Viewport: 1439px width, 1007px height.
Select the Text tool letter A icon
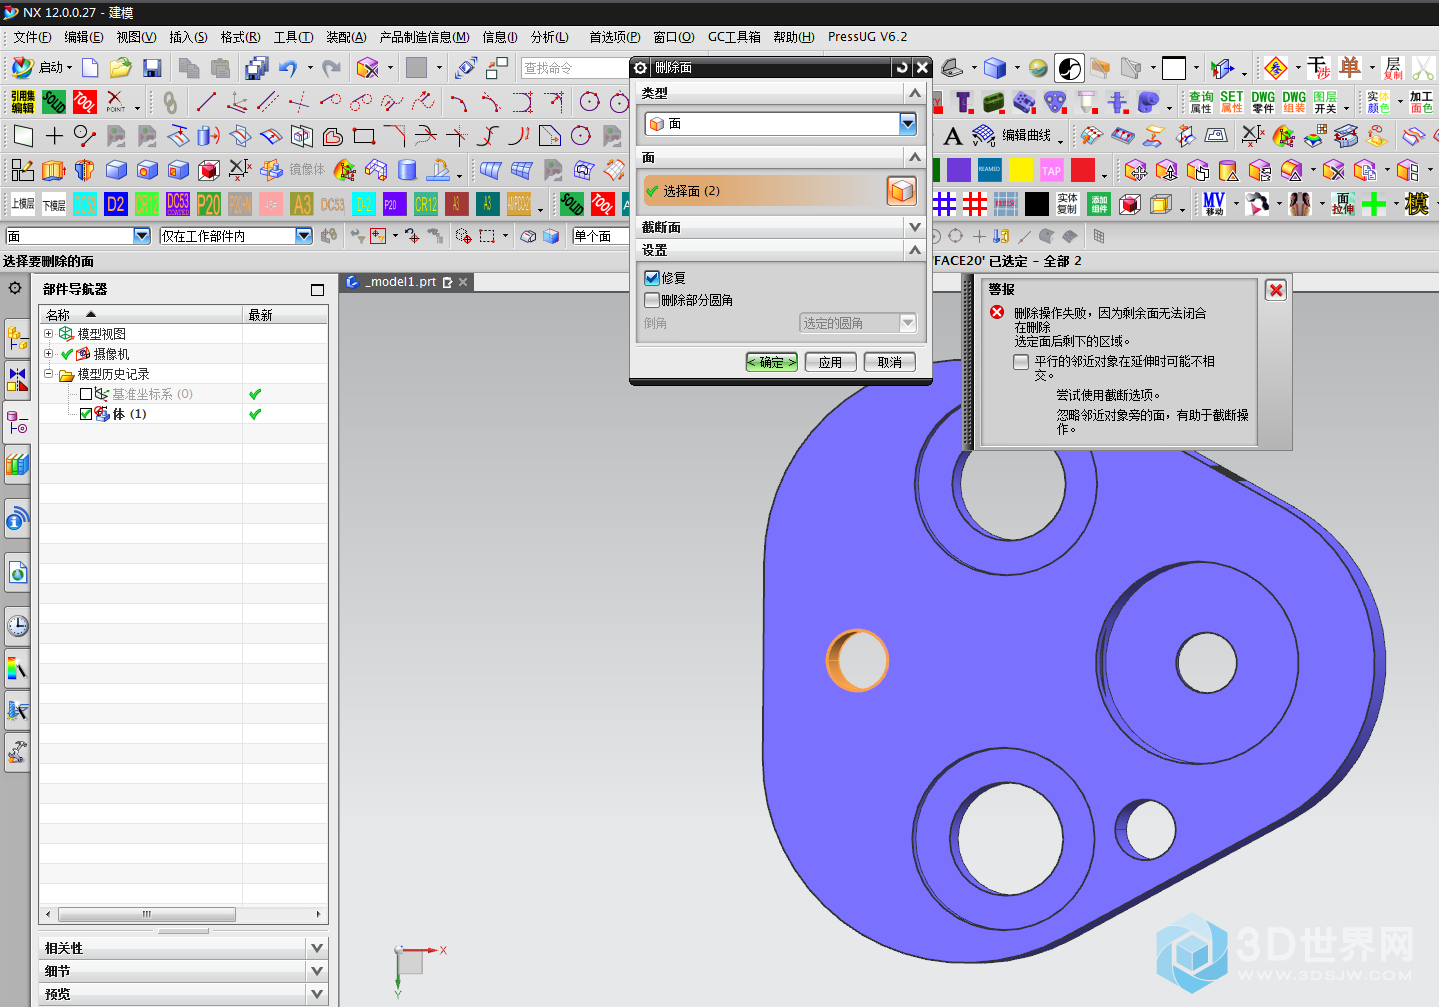(953, 136)
